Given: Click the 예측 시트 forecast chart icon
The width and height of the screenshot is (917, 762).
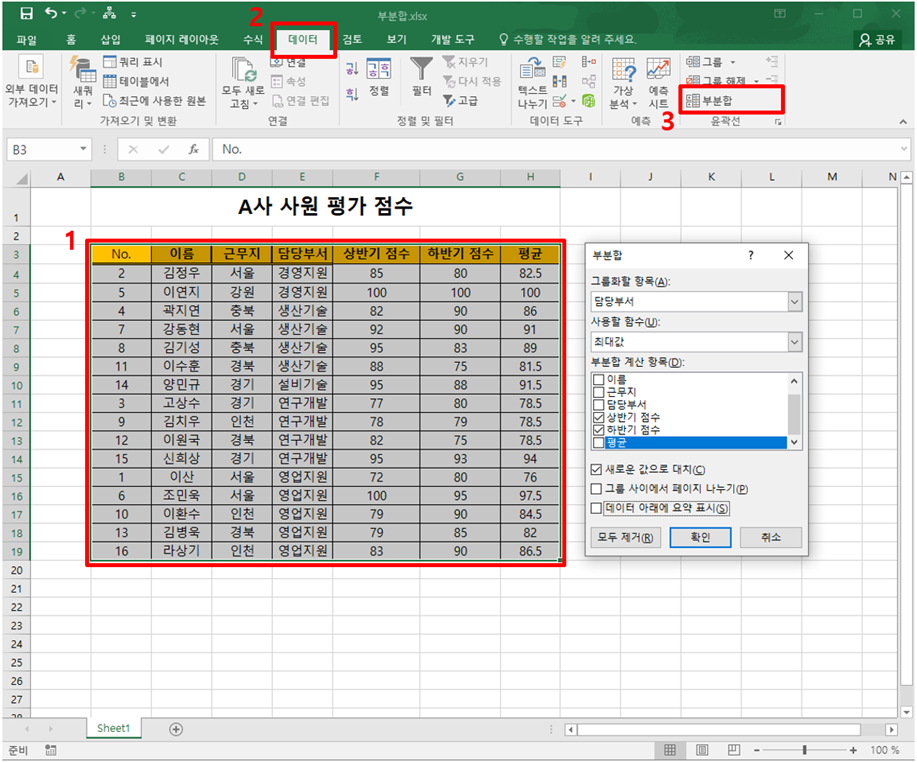Looking at the screenshot, I should [659, 70].
